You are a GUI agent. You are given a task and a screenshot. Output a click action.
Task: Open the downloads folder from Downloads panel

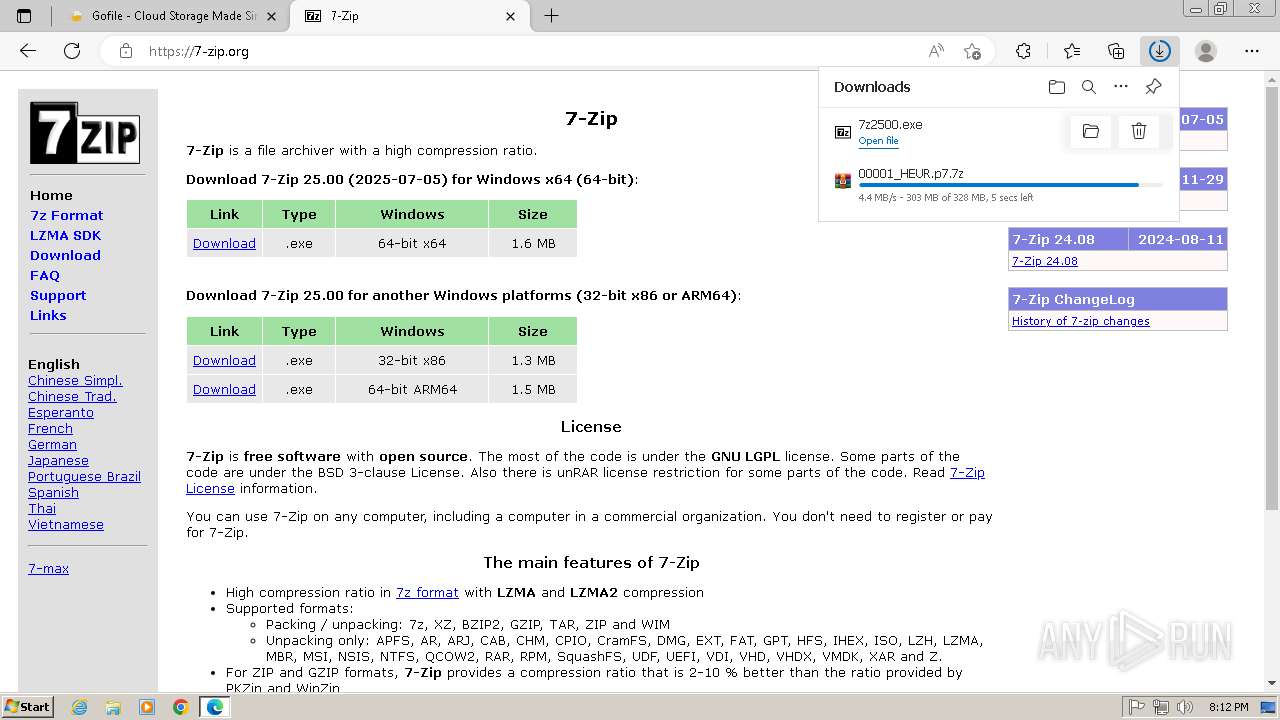pyautogui.click(x=1057, y=87)
